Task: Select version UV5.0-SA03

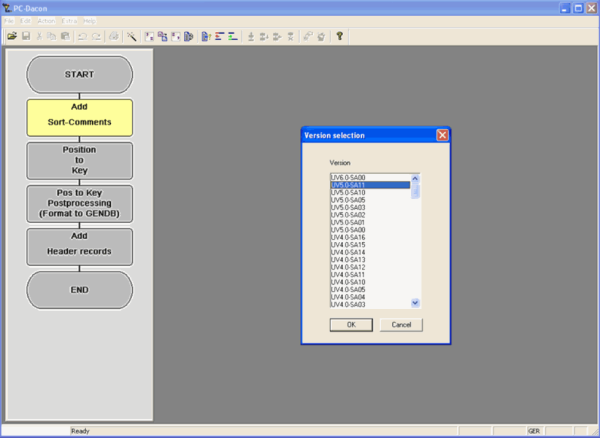Action: pos(370,207)
